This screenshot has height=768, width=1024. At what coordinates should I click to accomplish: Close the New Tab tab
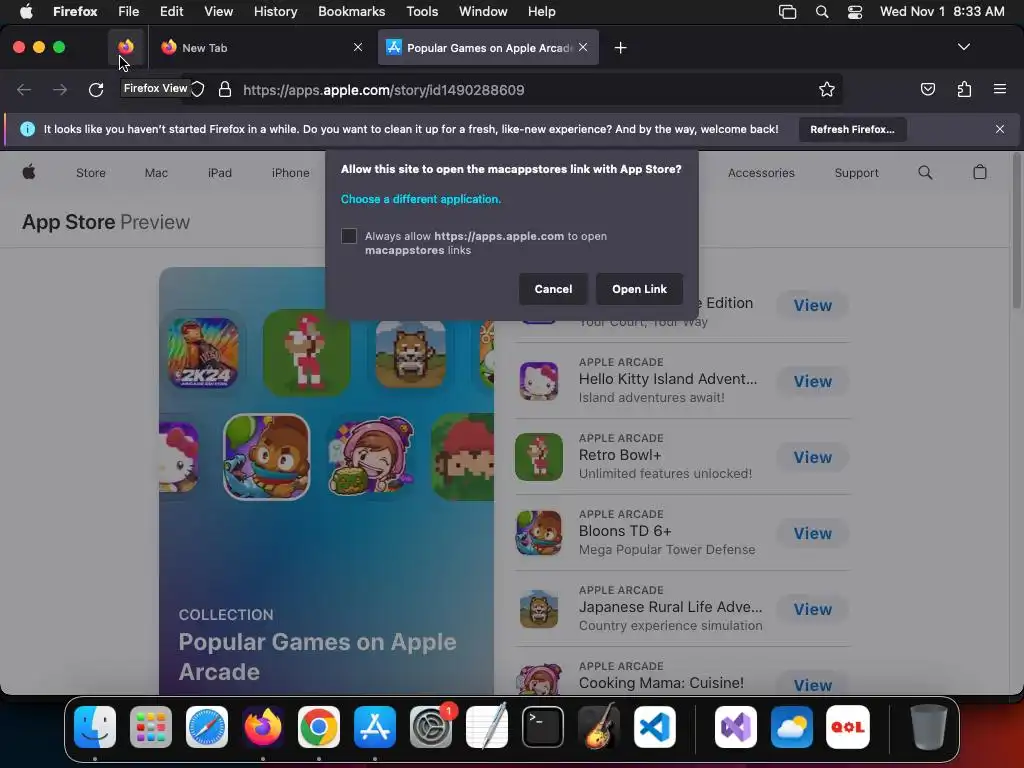click(358, 47)
